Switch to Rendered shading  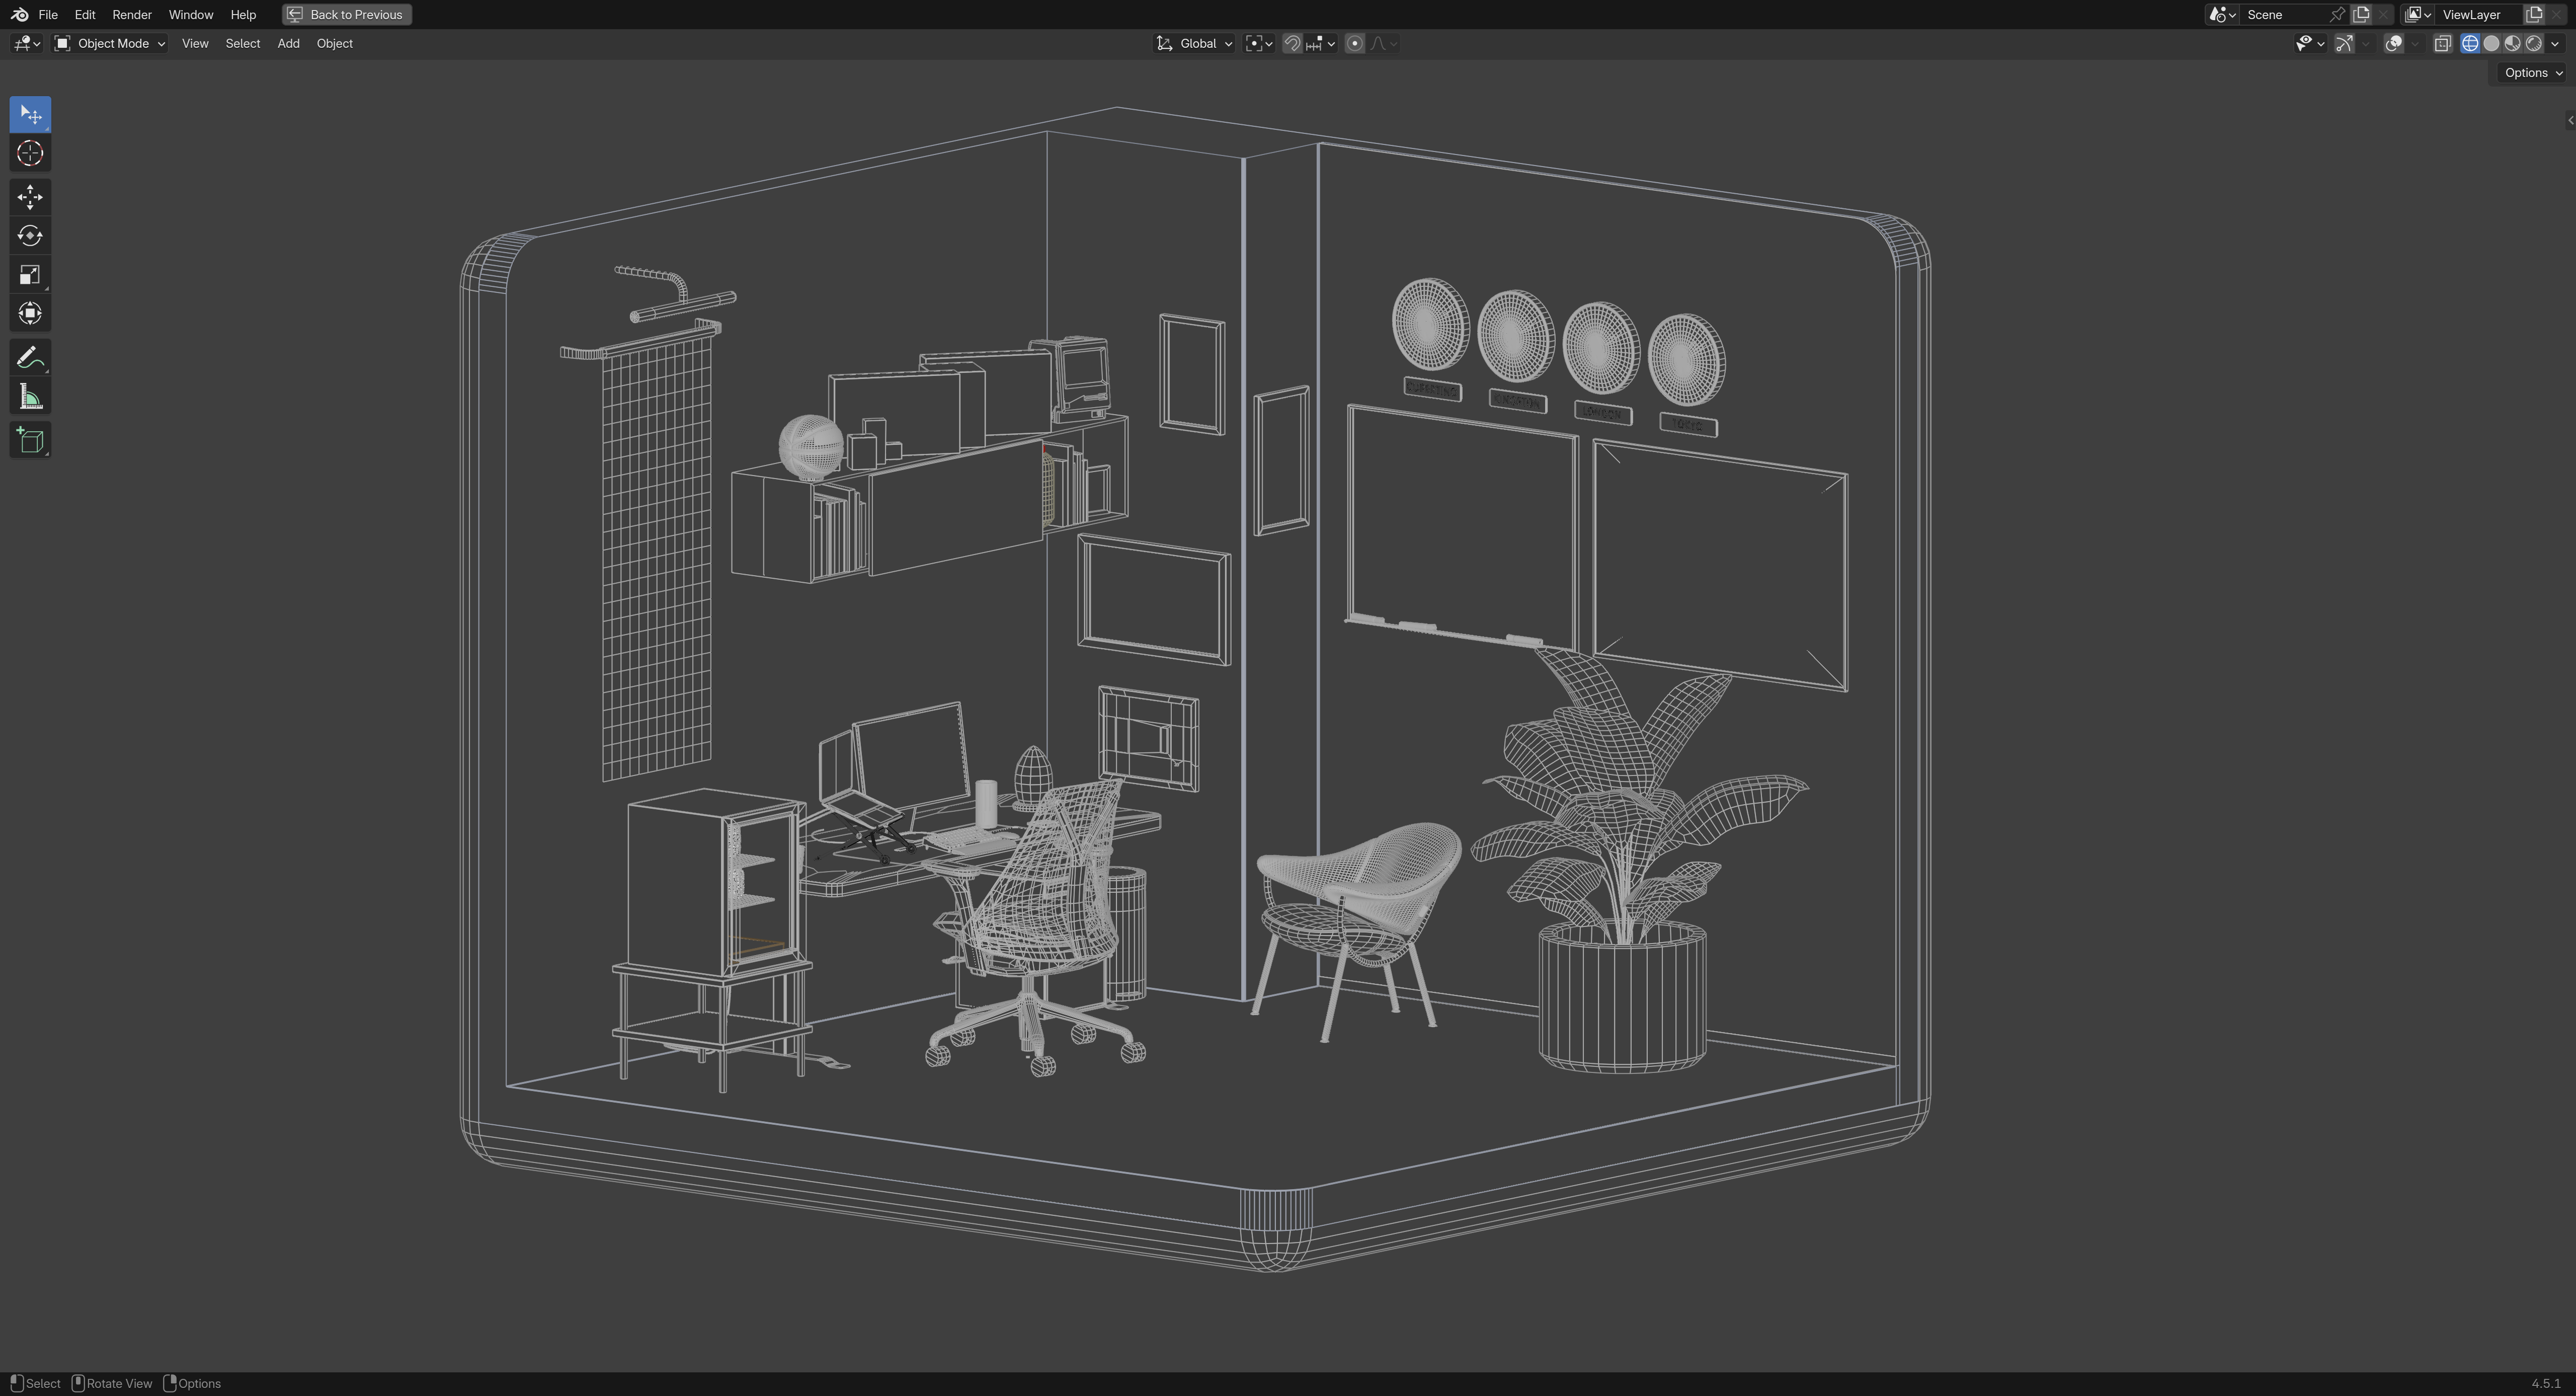(x=2534, y=44)
